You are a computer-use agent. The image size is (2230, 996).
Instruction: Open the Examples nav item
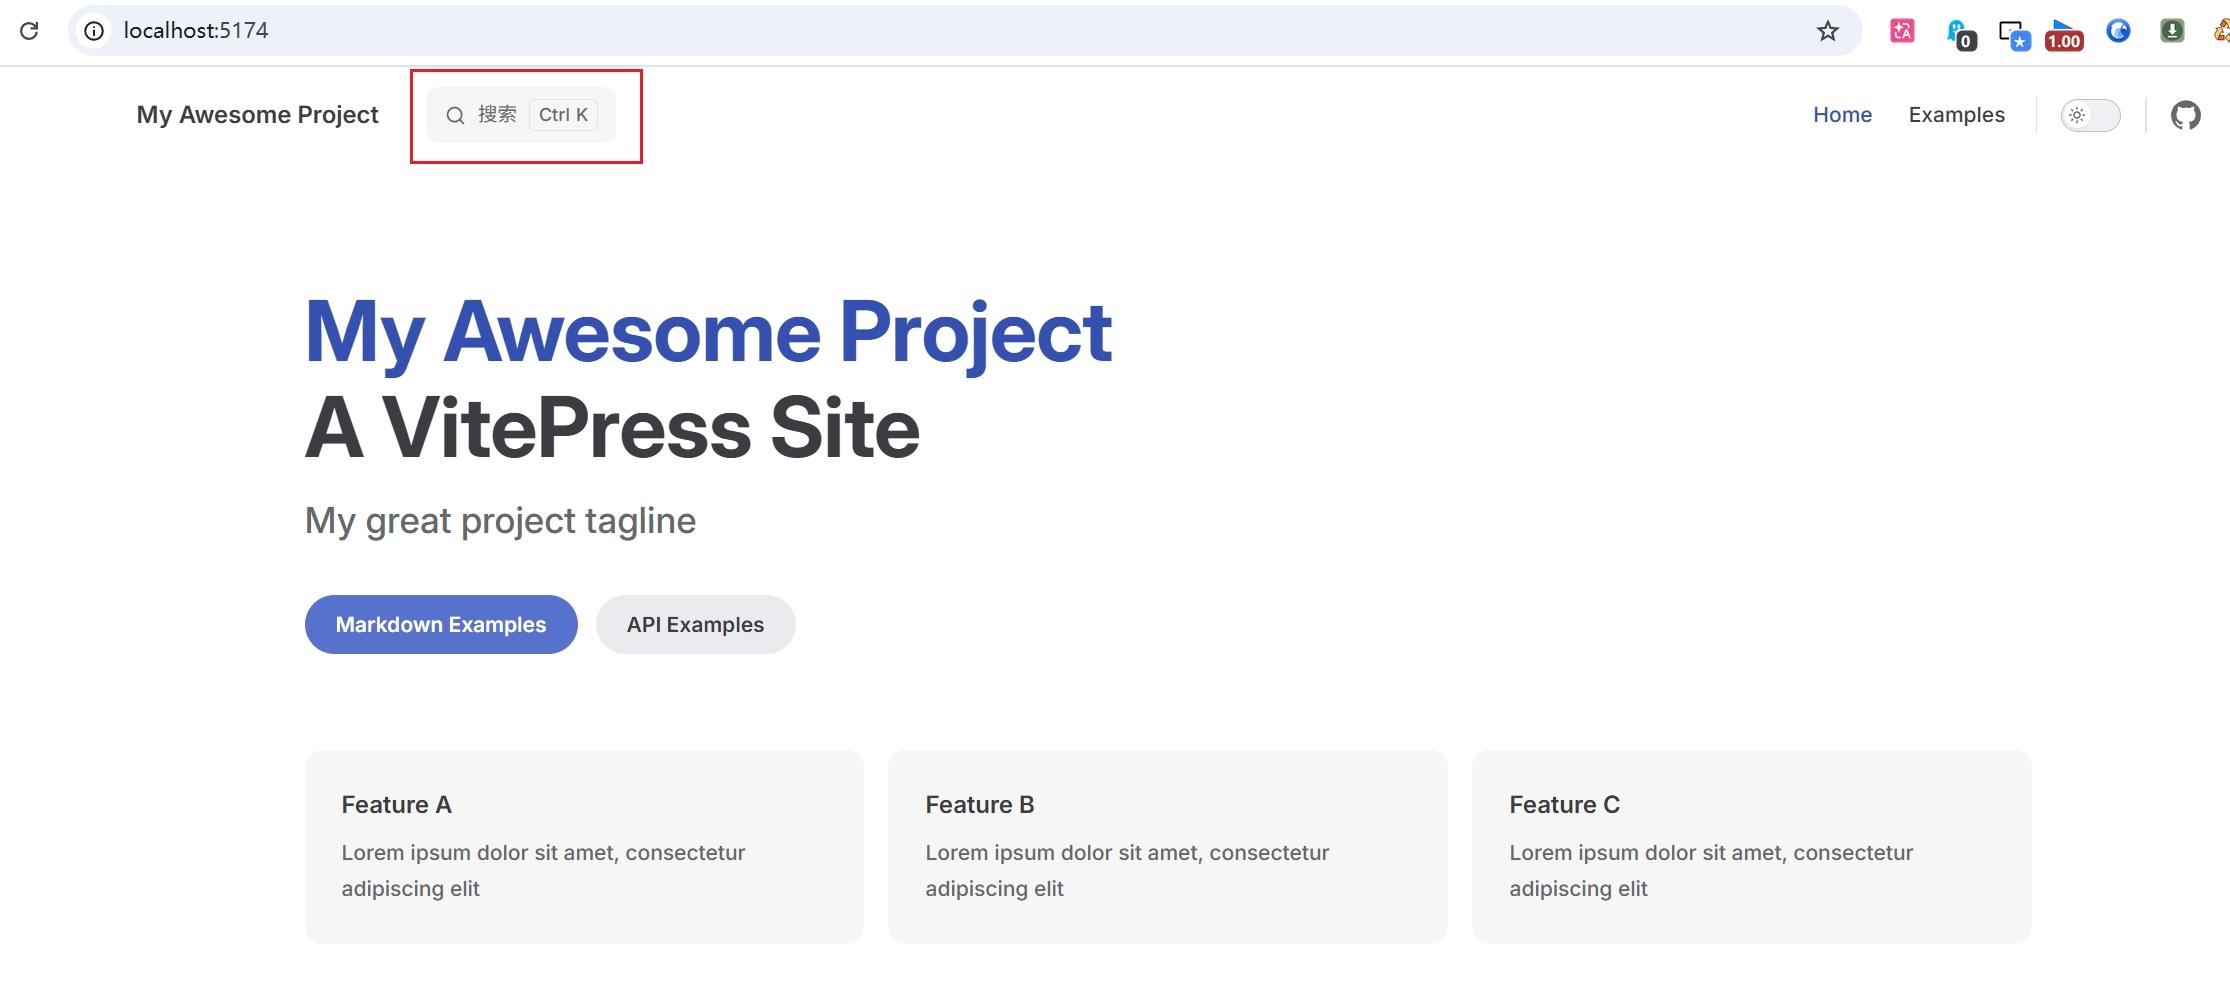tap(1957, 115)
